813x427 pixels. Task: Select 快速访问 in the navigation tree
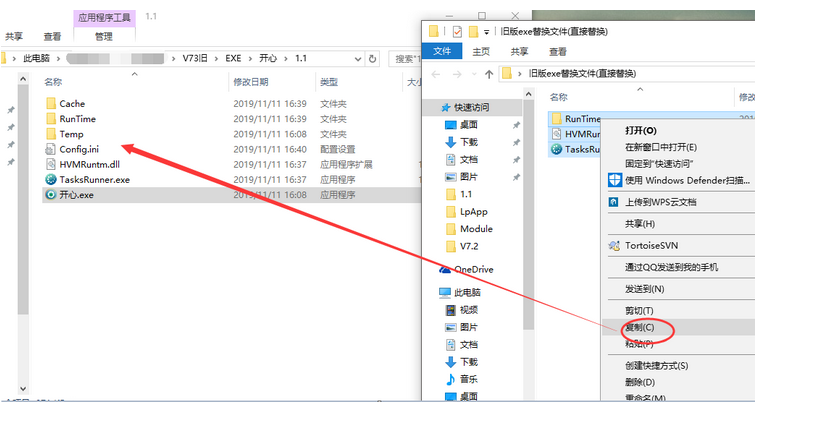(x=471, y=107)
